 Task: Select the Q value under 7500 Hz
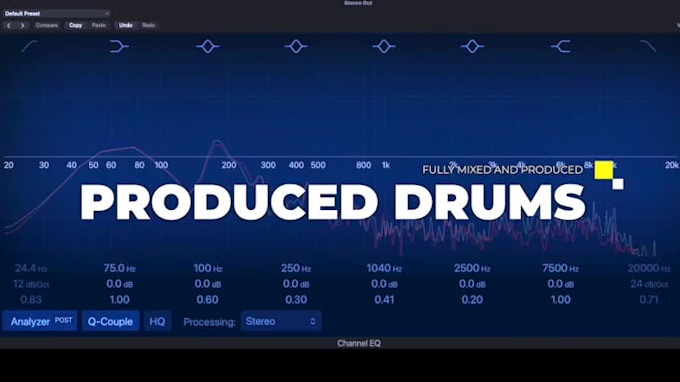[x=561, y=300]
